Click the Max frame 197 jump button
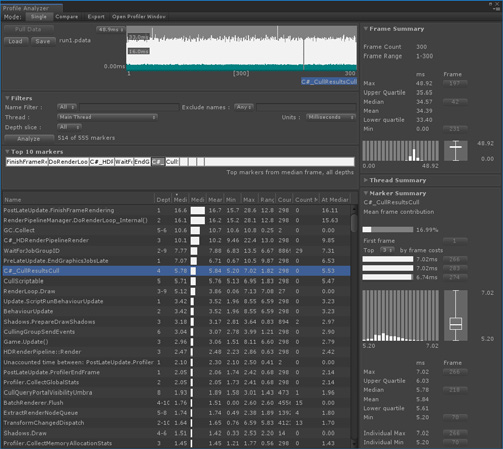This screenshot has height=449, width=503. click(x=455, y=83)
